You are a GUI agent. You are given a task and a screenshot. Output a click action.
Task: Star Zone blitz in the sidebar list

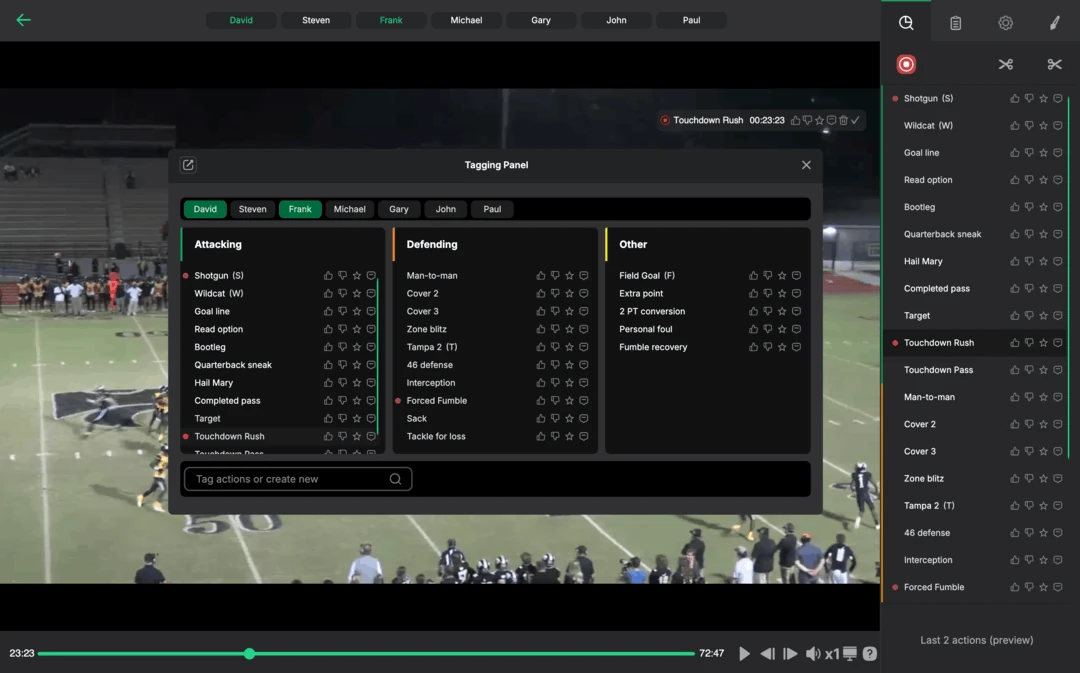1043,478
